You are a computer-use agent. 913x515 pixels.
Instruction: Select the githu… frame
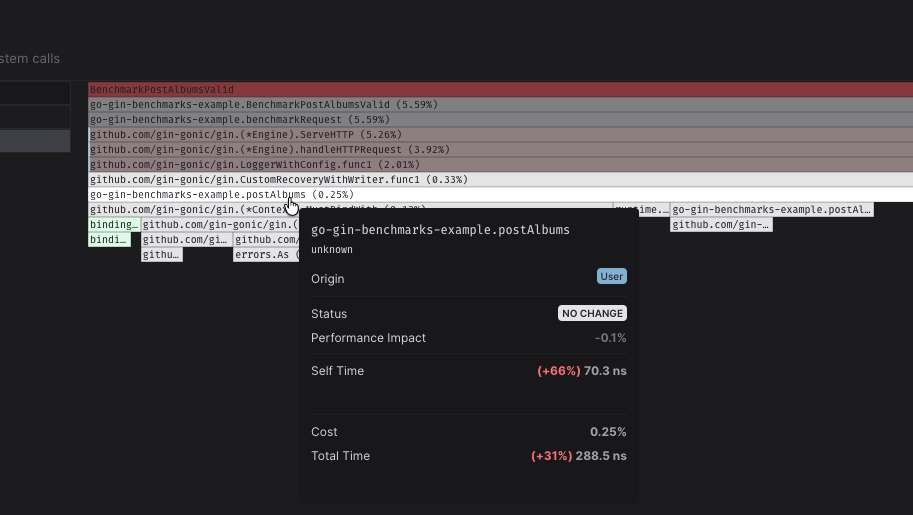coord(162,255)
